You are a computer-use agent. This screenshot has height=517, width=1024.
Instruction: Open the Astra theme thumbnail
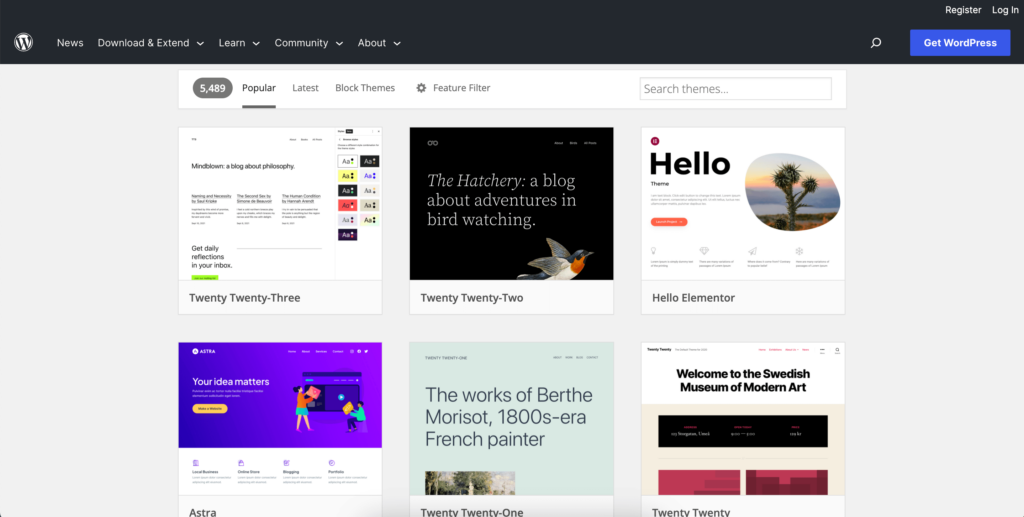(280, 418)
